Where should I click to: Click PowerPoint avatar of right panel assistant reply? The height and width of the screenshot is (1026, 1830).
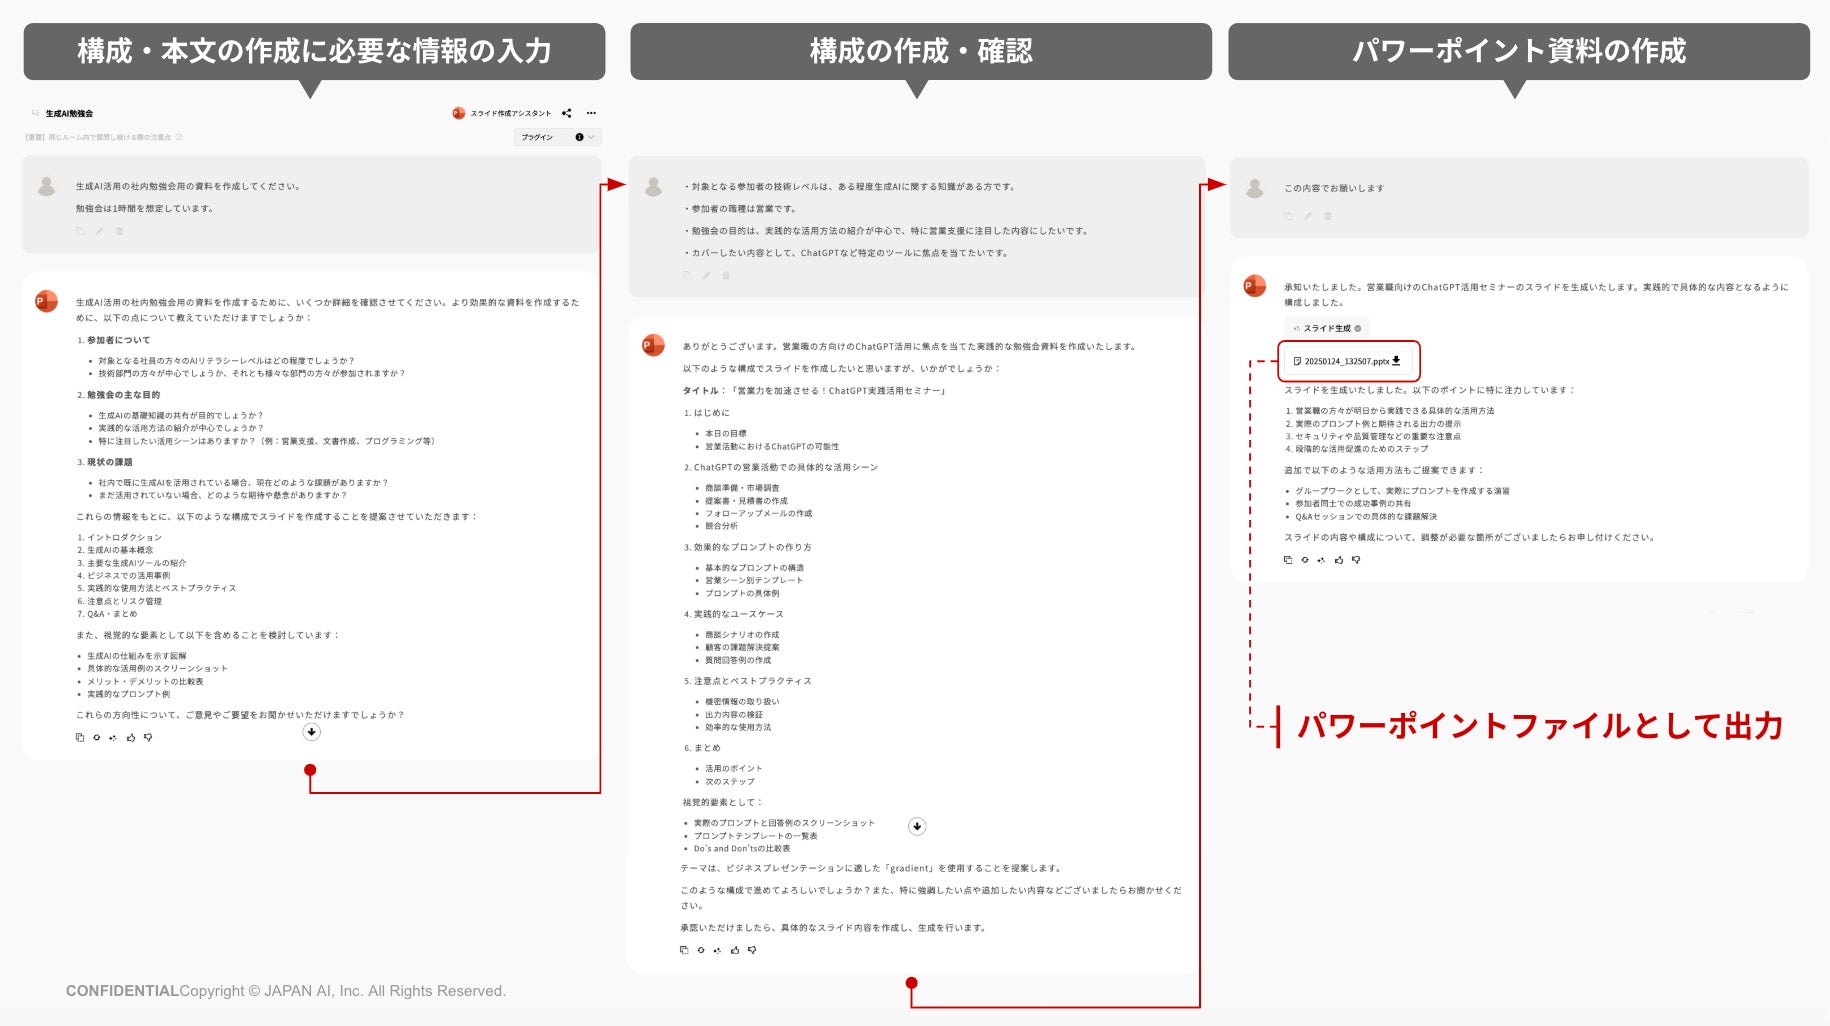(1254, 287)
